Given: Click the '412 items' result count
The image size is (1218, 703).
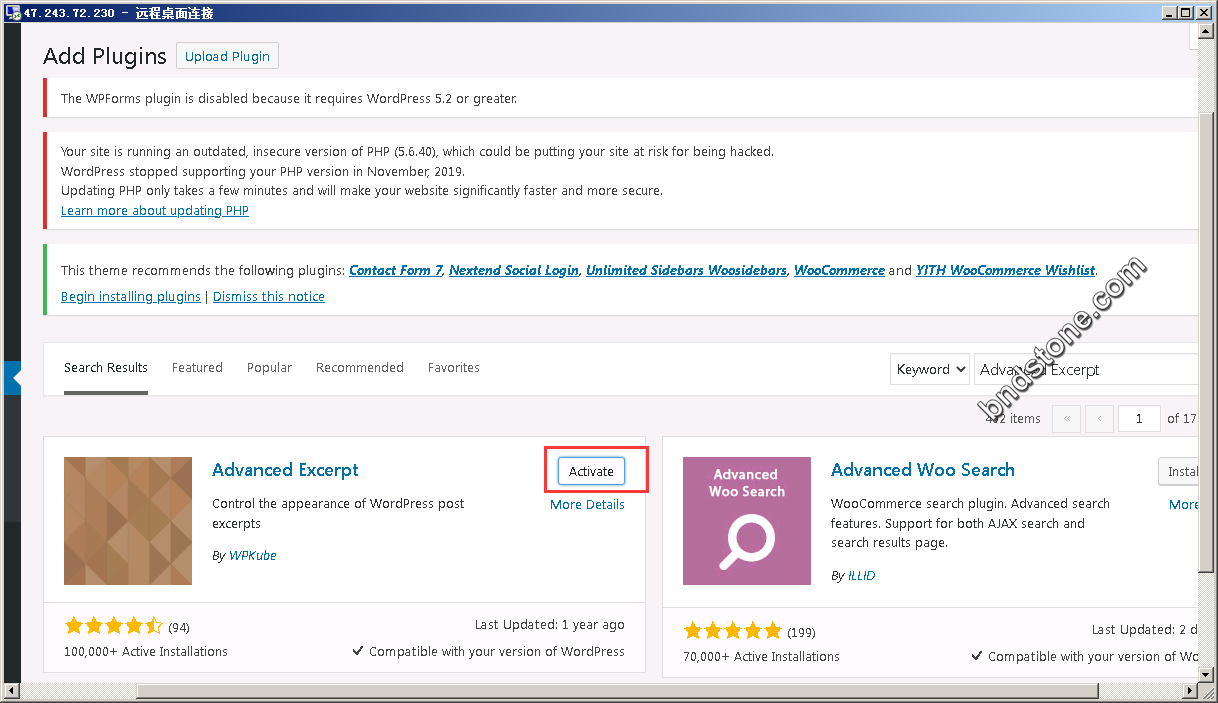Looking at the screenshot, I should (x=1013, y=419).
